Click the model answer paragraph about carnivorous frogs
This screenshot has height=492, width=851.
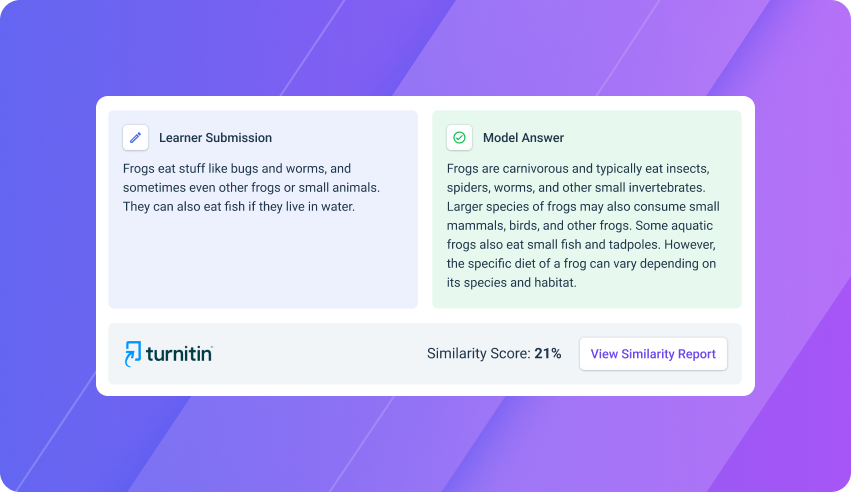(x=583, y=225)
